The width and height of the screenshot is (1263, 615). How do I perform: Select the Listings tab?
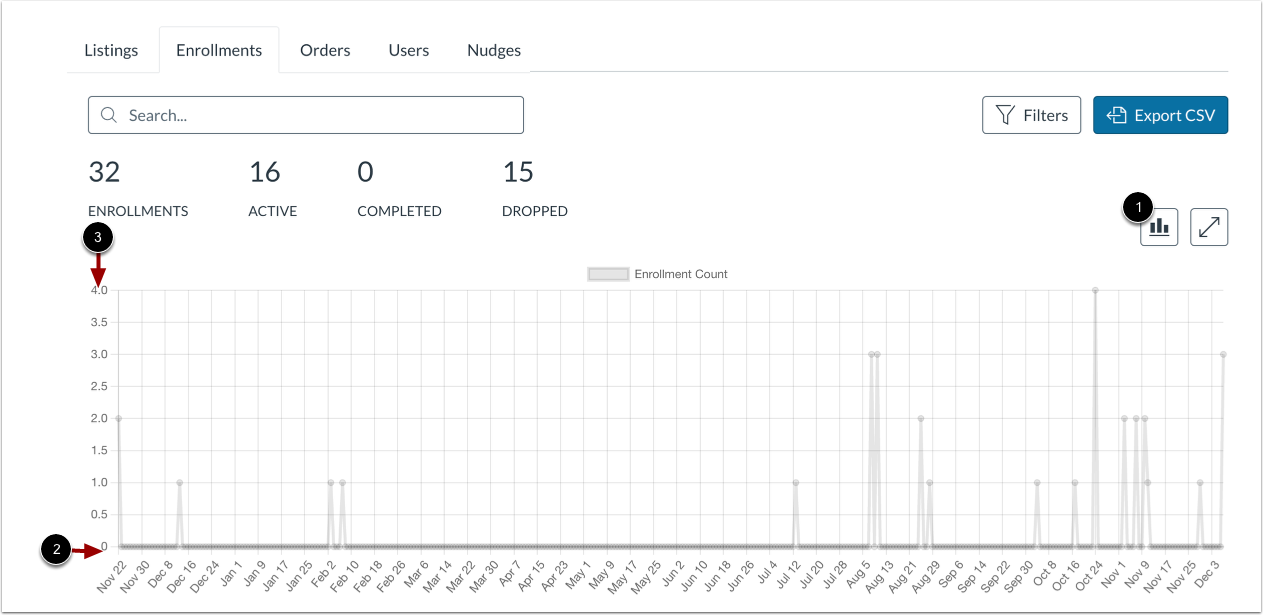(x=111, y=49)
